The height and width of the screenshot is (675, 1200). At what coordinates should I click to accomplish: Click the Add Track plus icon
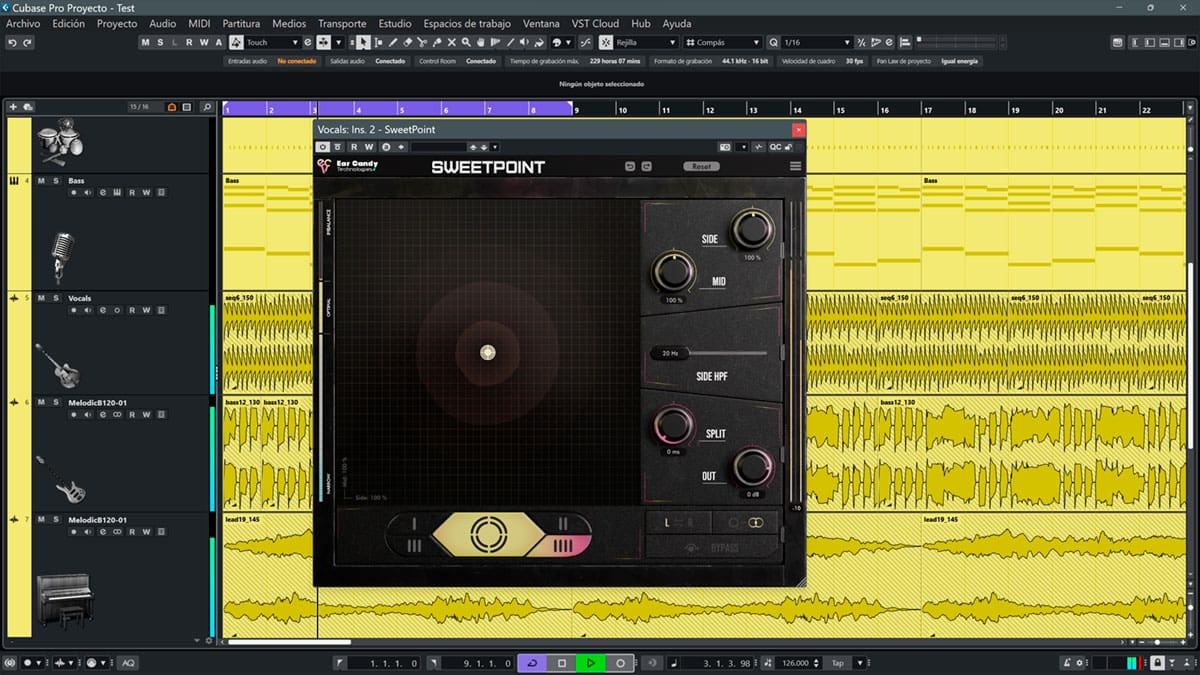(x=13, y=107)
